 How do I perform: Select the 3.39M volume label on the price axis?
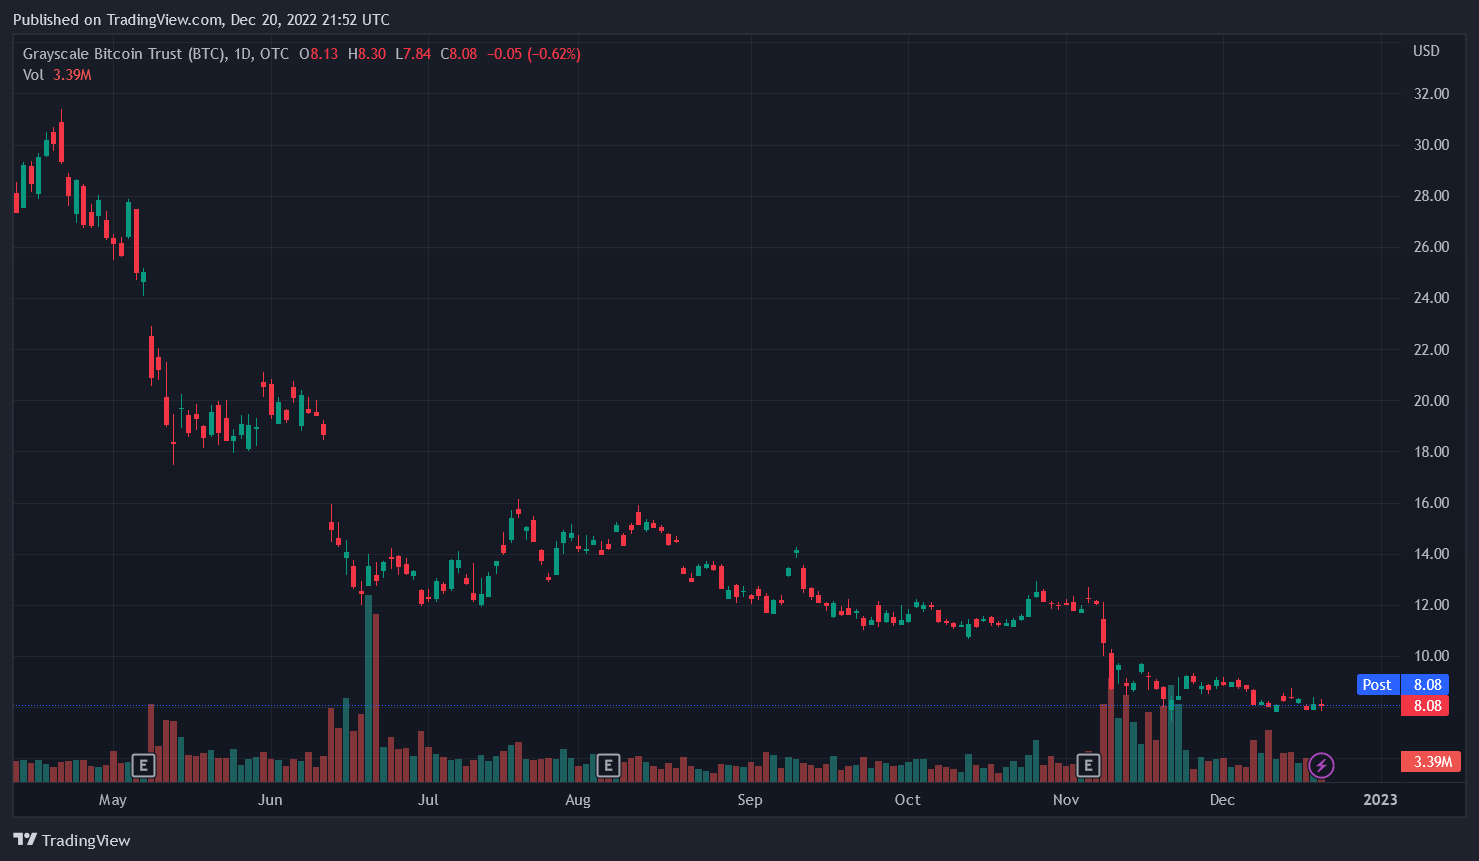pyautogui.click(x=1431, y=762)
